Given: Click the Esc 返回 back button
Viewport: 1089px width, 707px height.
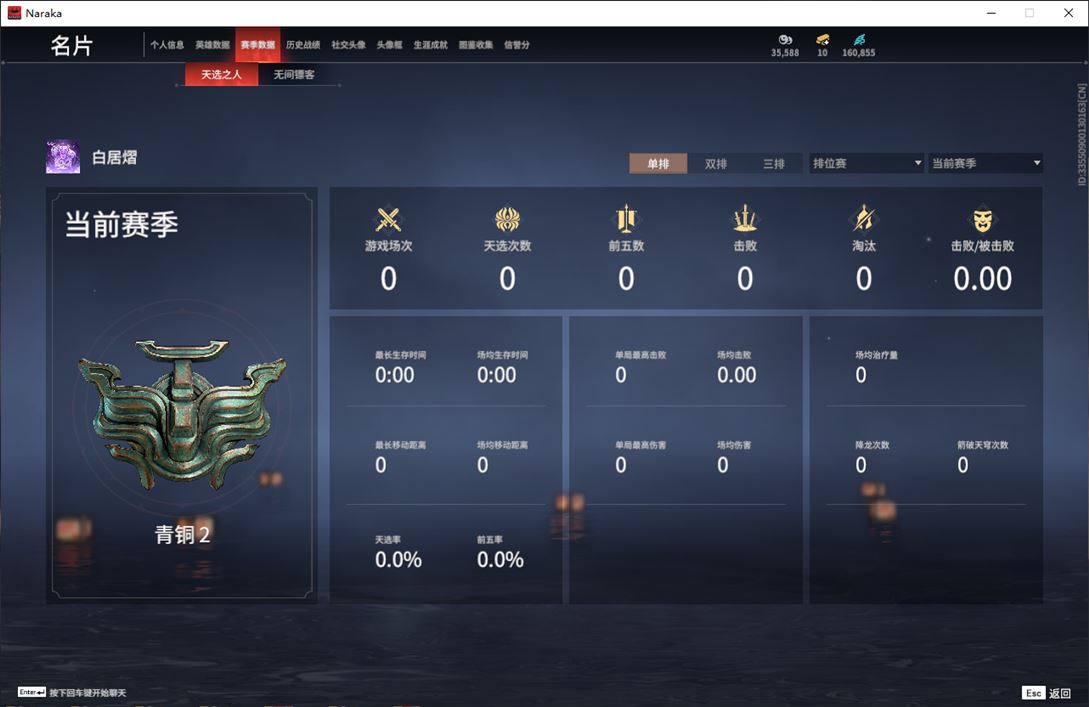Looking at the screenshot, I should 1047,693.
